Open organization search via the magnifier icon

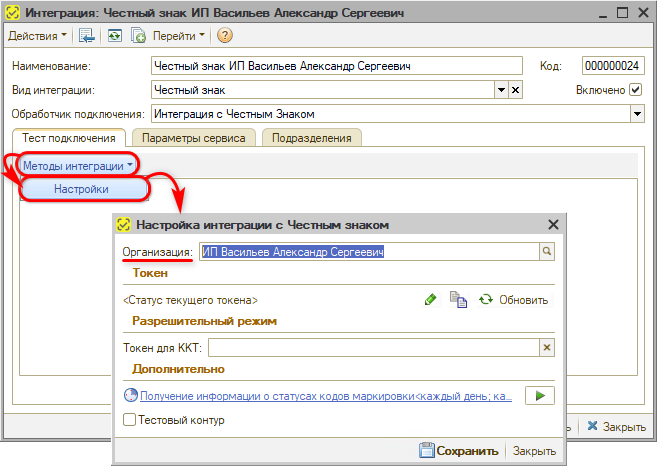[x=547, y=253]
